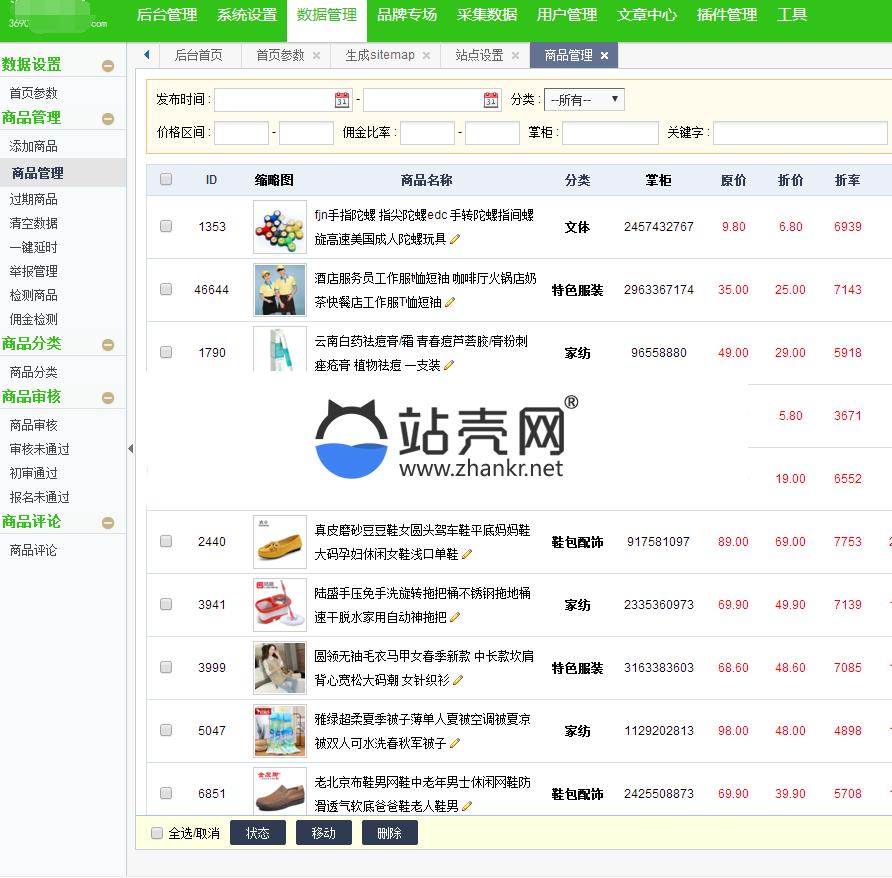The image size is (892, 878).
Task: Open the 用户管理 top menu
Action: pos(566,15)
